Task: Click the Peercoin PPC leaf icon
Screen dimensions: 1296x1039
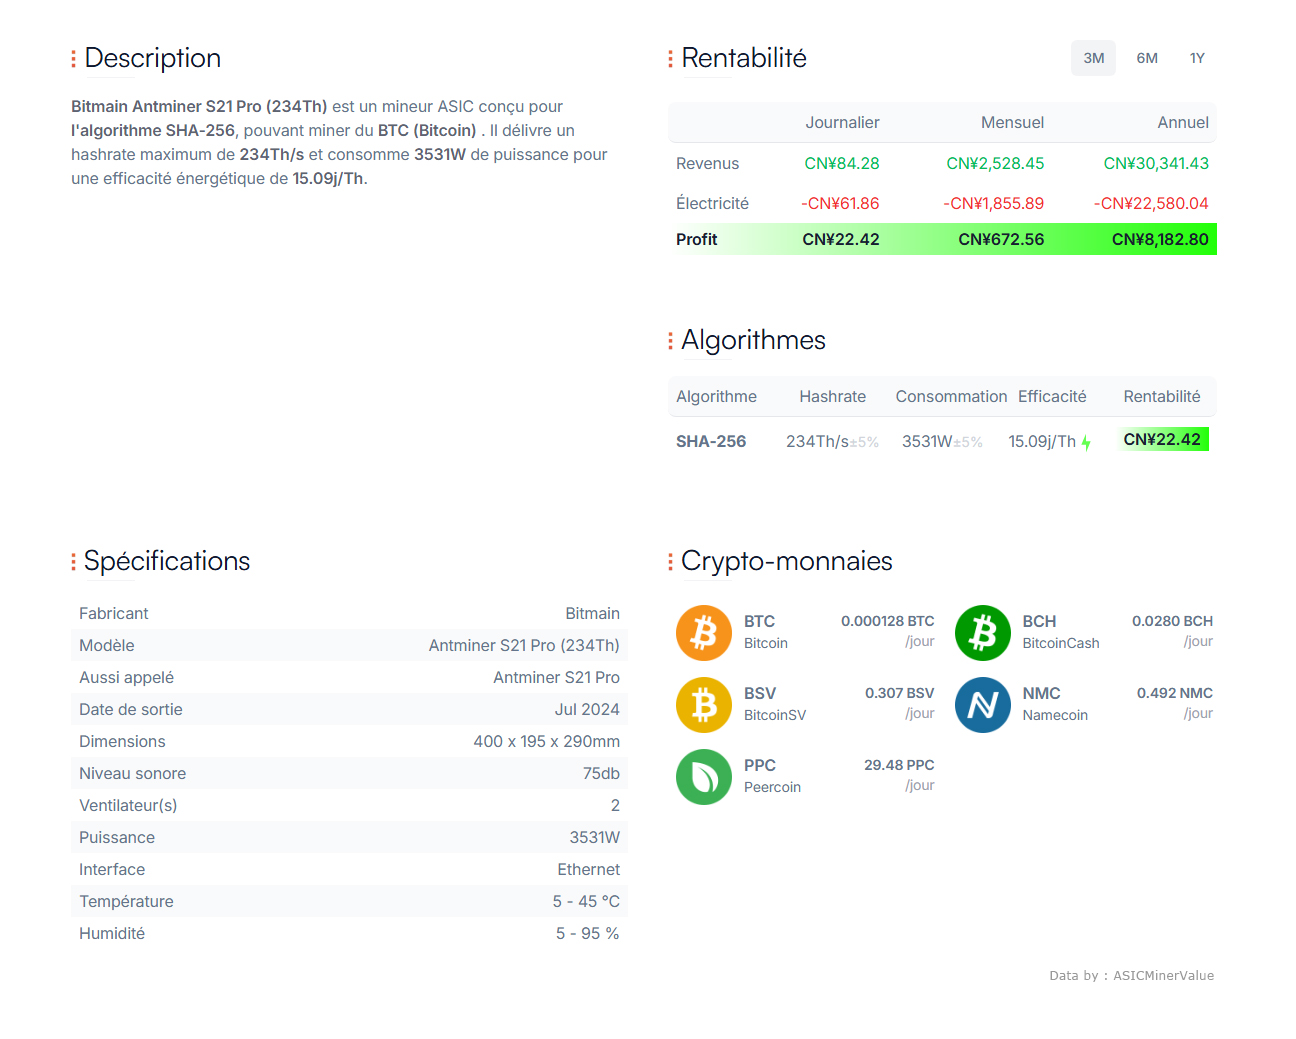Action: pyautogui.click(x=704, y=777)
